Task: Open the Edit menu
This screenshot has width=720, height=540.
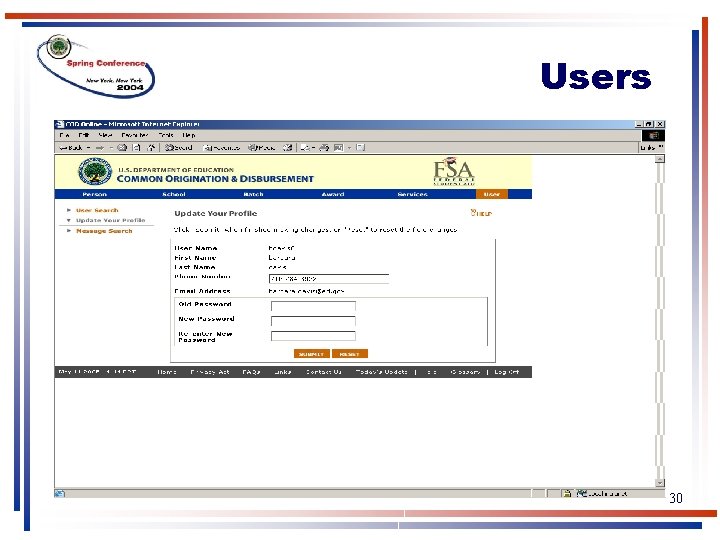Action: (x=84, y=135)
